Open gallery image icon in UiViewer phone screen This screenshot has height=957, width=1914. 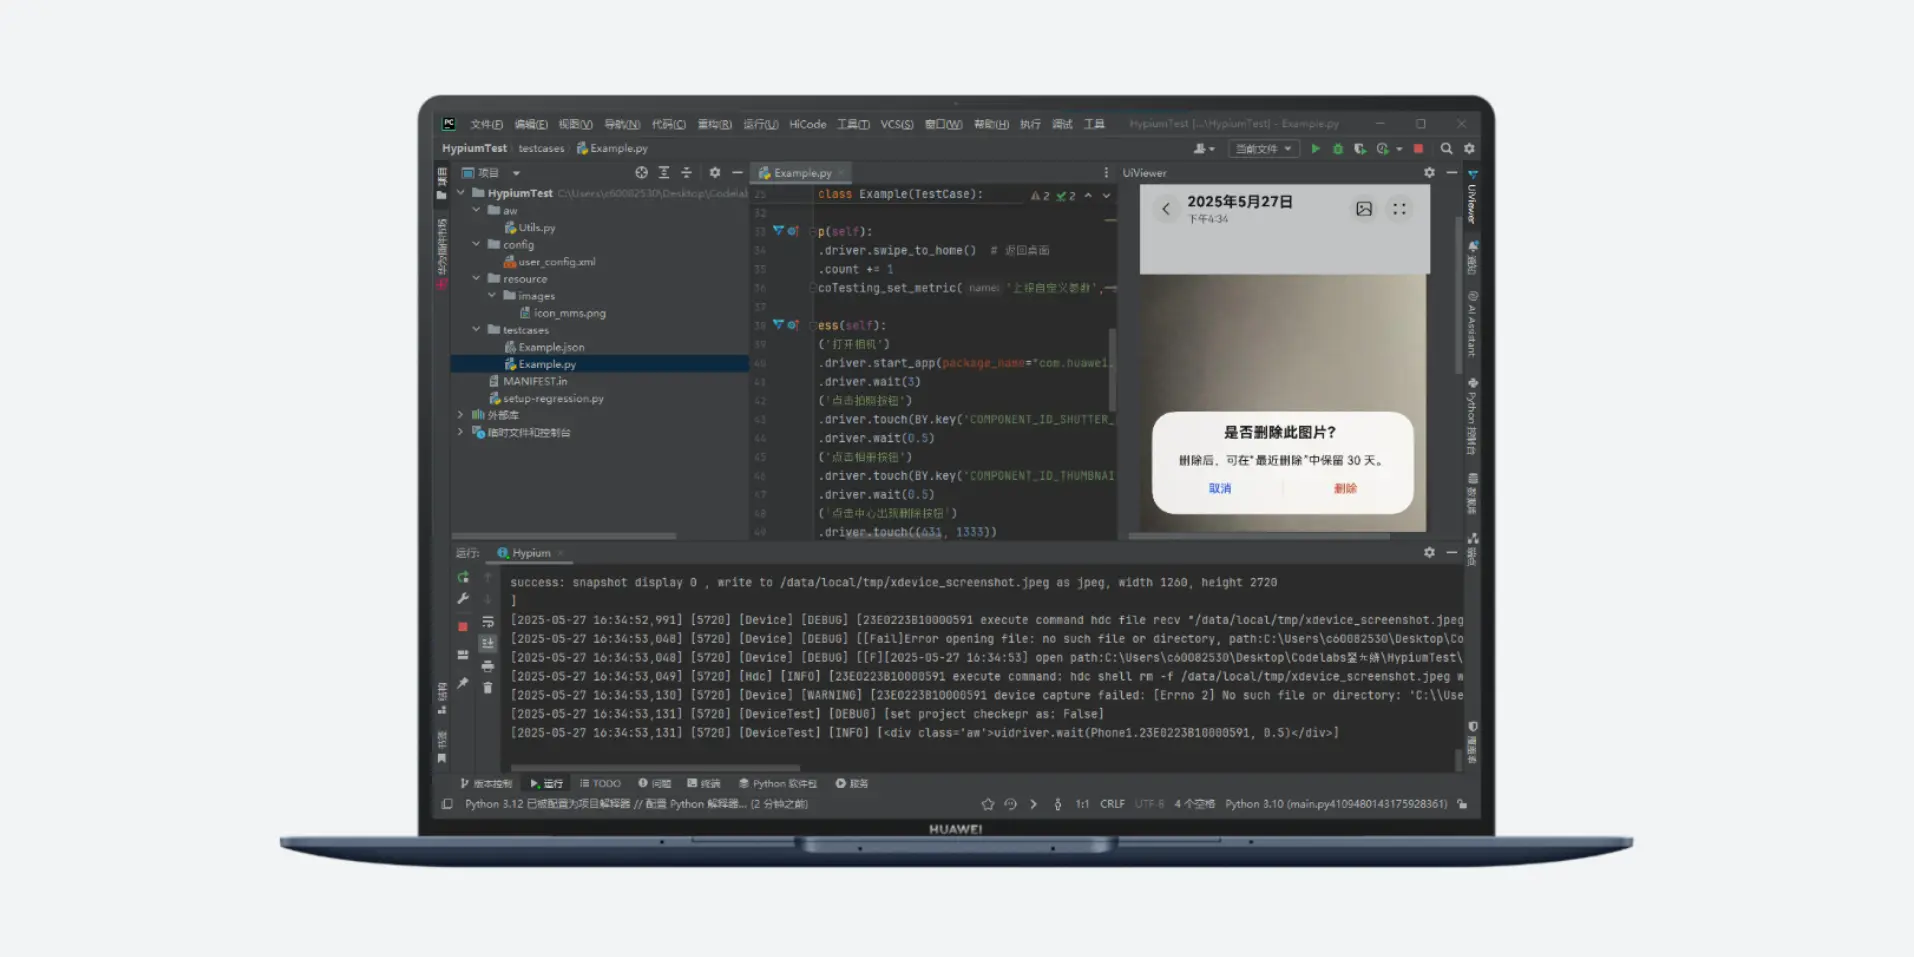(x=1364, y=209)
